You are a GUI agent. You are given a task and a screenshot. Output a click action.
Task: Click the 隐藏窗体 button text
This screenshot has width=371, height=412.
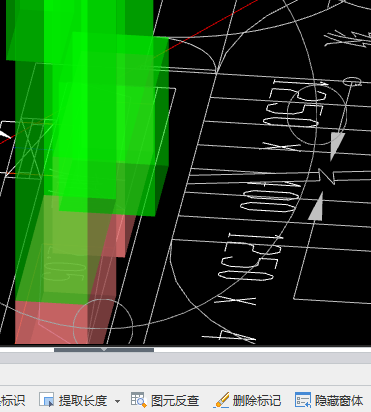point(339,400)
